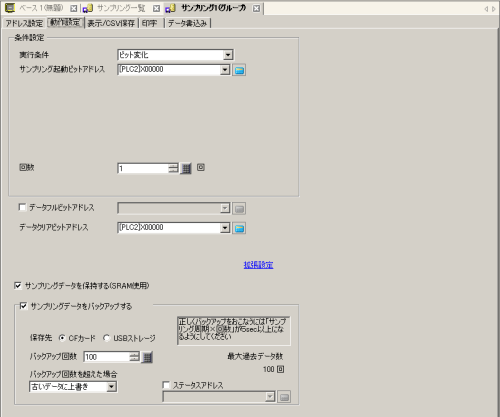Image resolution: width=500 pixels, height=417 pixels.
Task: Click scroll-left arrow in tab bar
Action: [486, 9]
